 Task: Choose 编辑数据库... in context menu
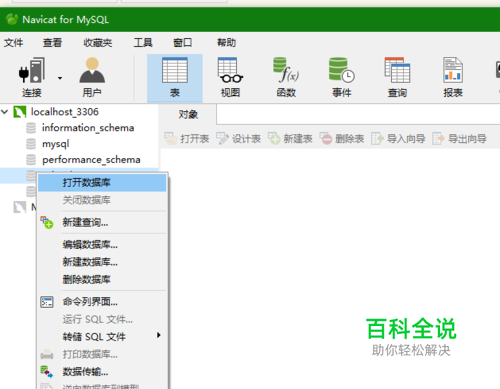(102, 245)
